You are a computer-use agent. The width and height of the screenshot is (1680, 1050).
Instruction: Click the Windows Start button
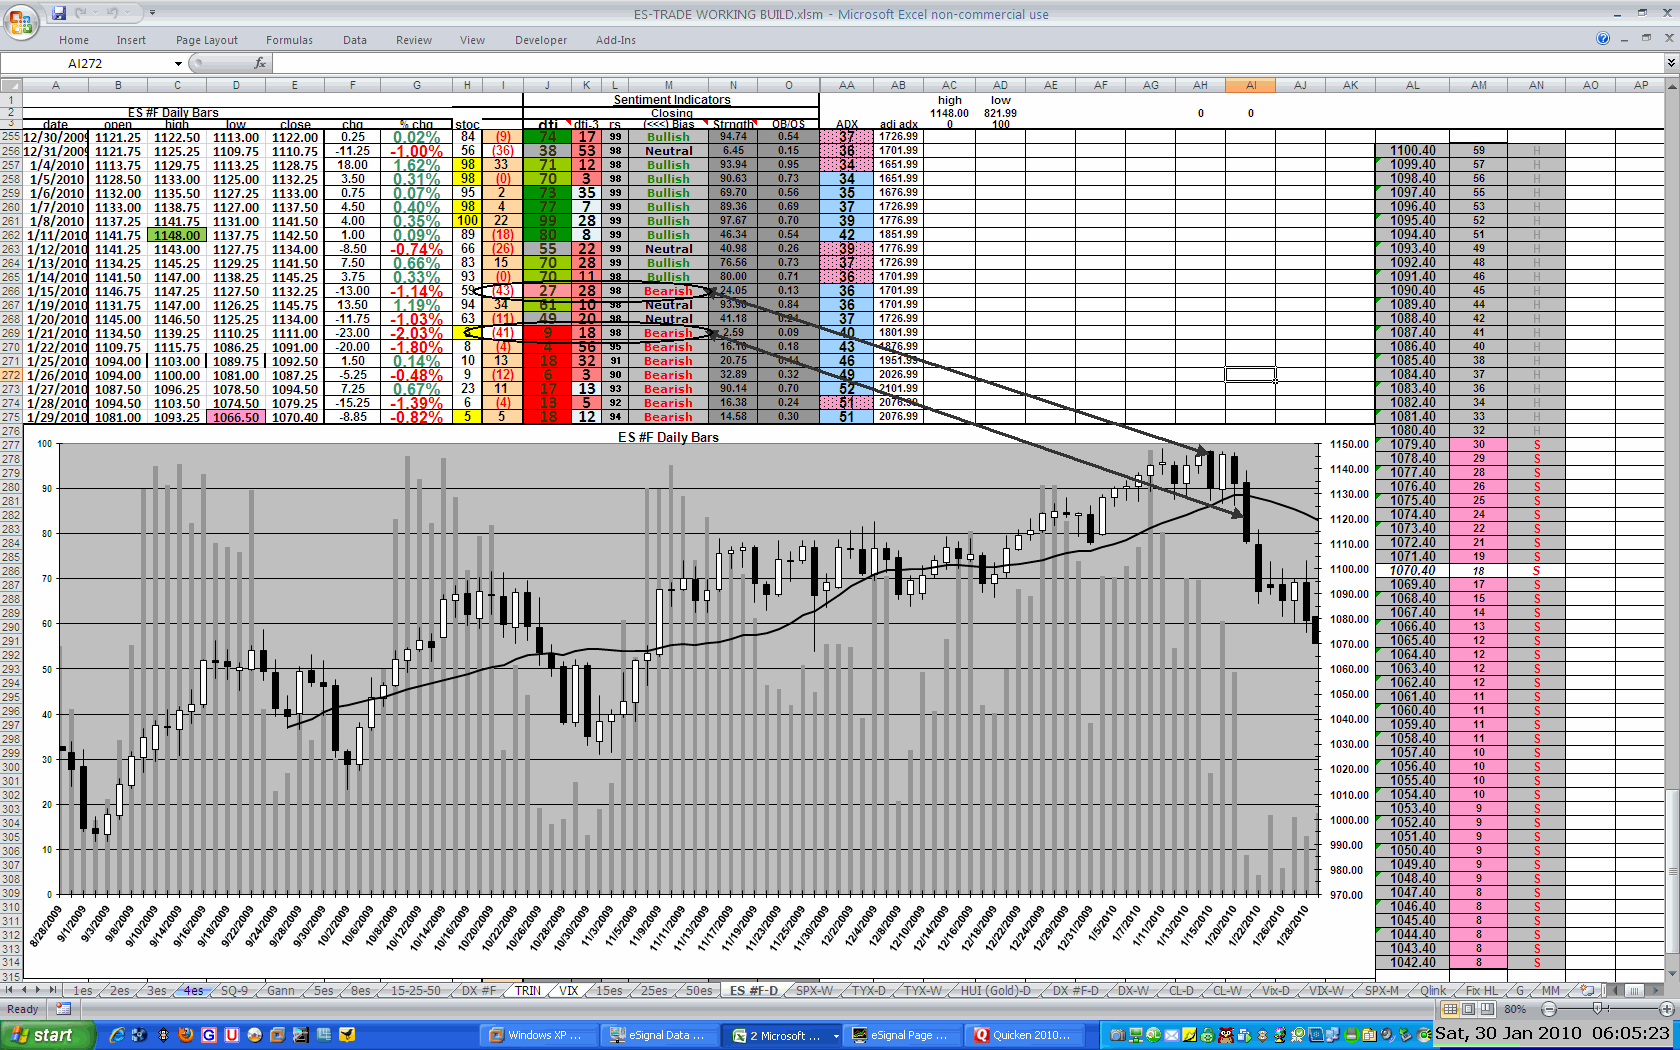pos(47,1035)
